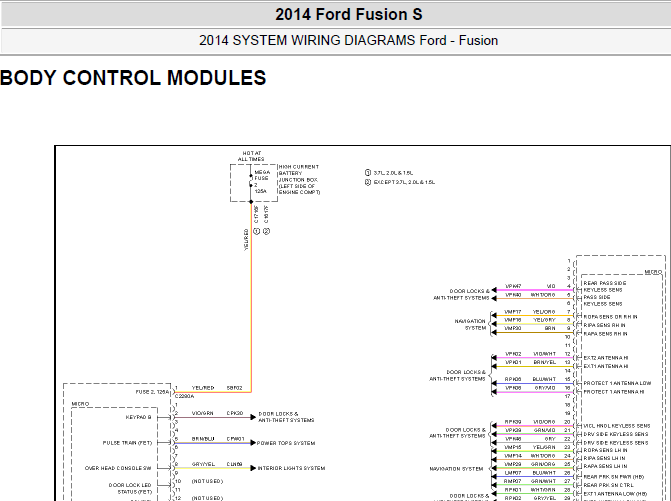This screenshot has width=671, height=501.
Task: Click the "GRY/YEL" wire label at left pin 8
Action: pyautogui.click(x=203, y=464)
